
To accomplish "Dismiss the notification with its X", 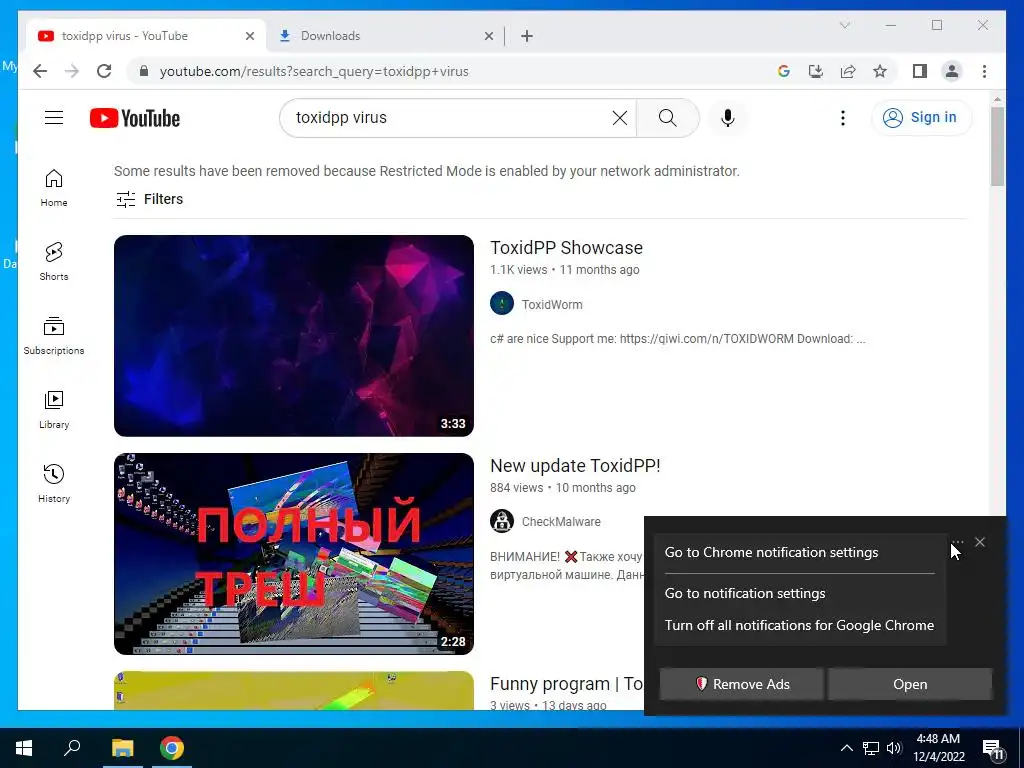I will click(x=980, y=542).
